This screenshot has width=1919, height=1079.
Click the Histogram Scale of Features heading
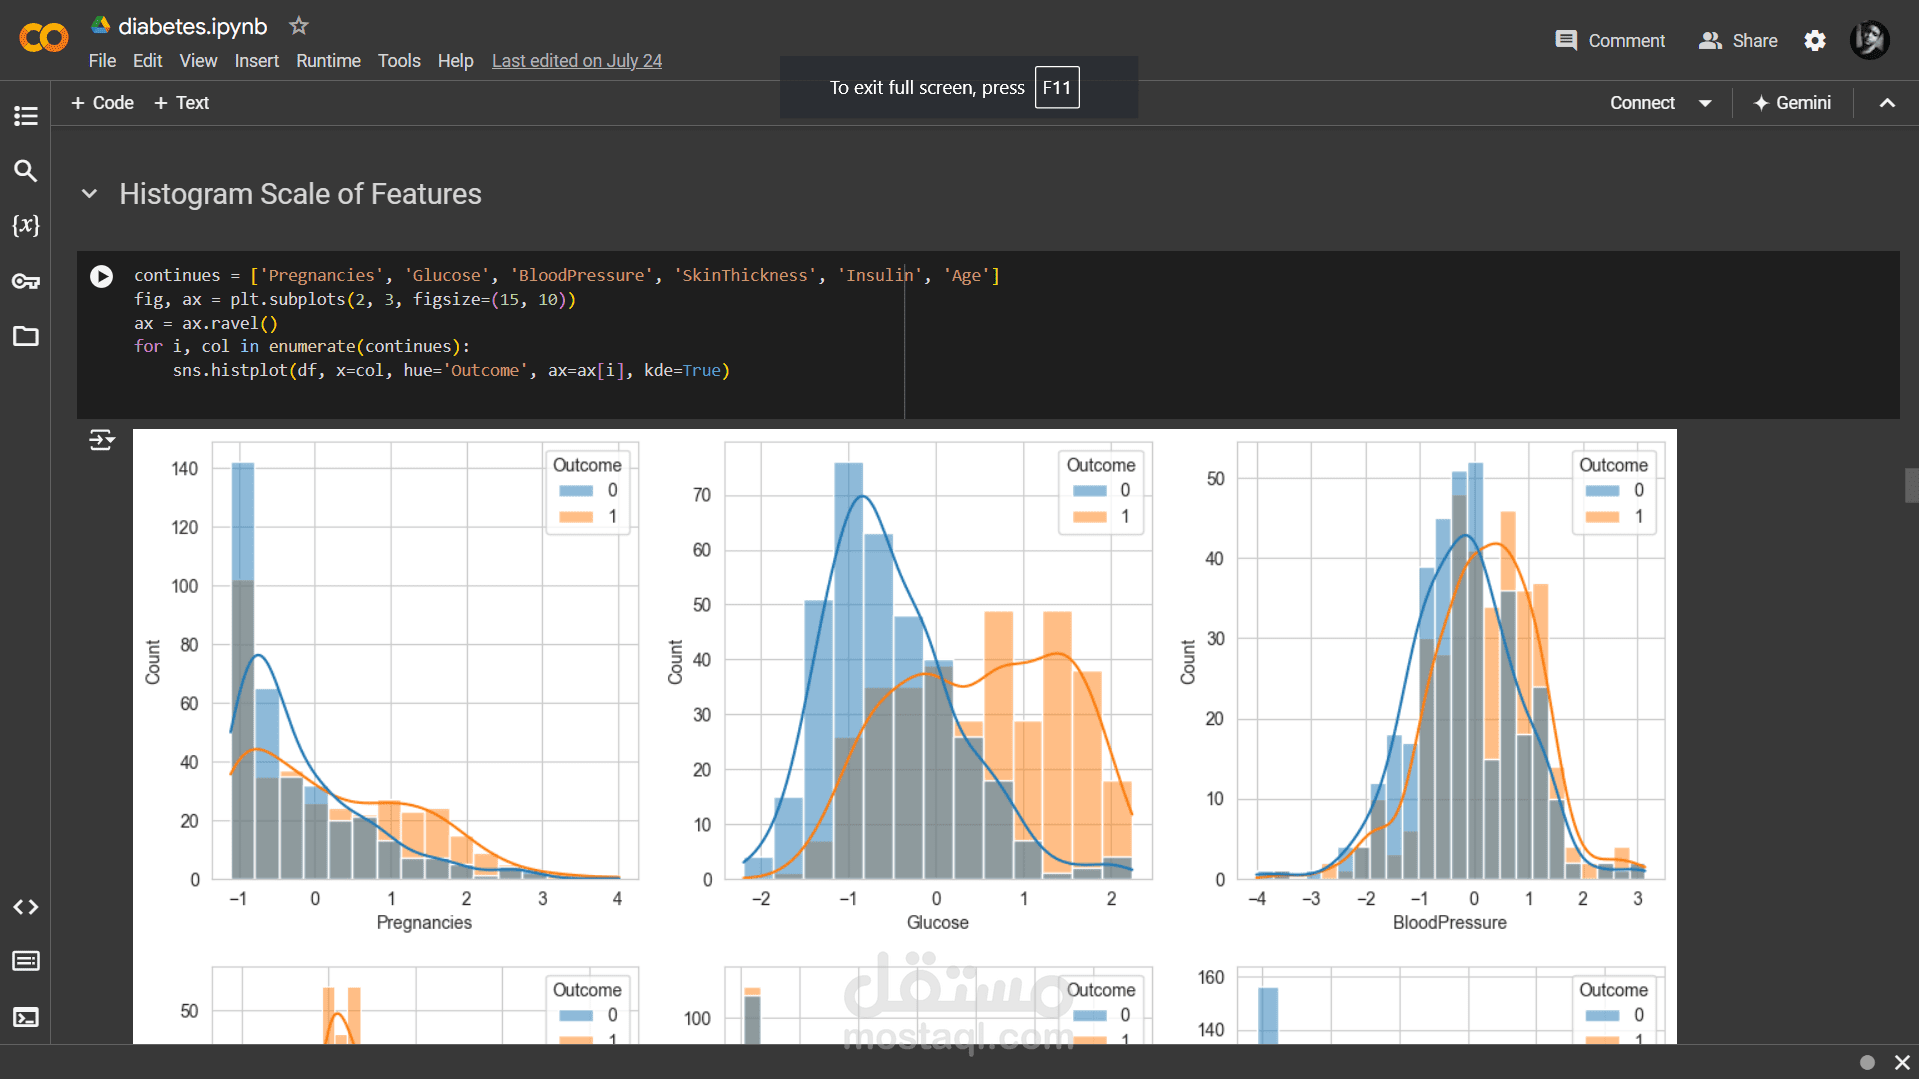300,194
